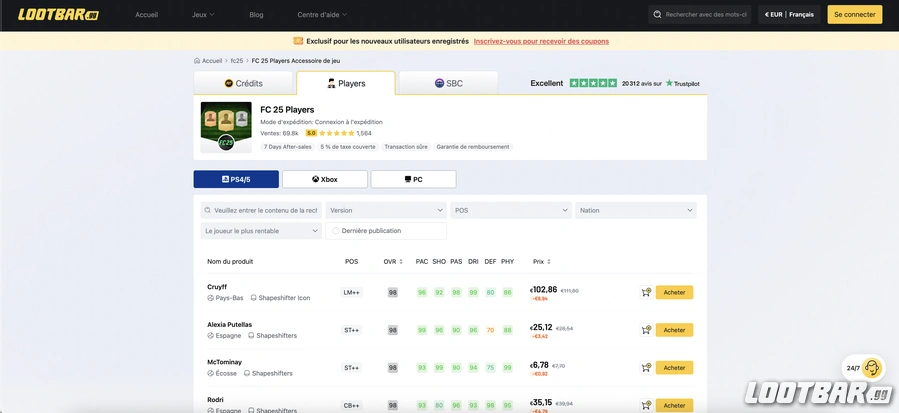Click the home icon in breadcrumb
The height and width of the screenshot is (413, 899).
(x=197, y=61)
